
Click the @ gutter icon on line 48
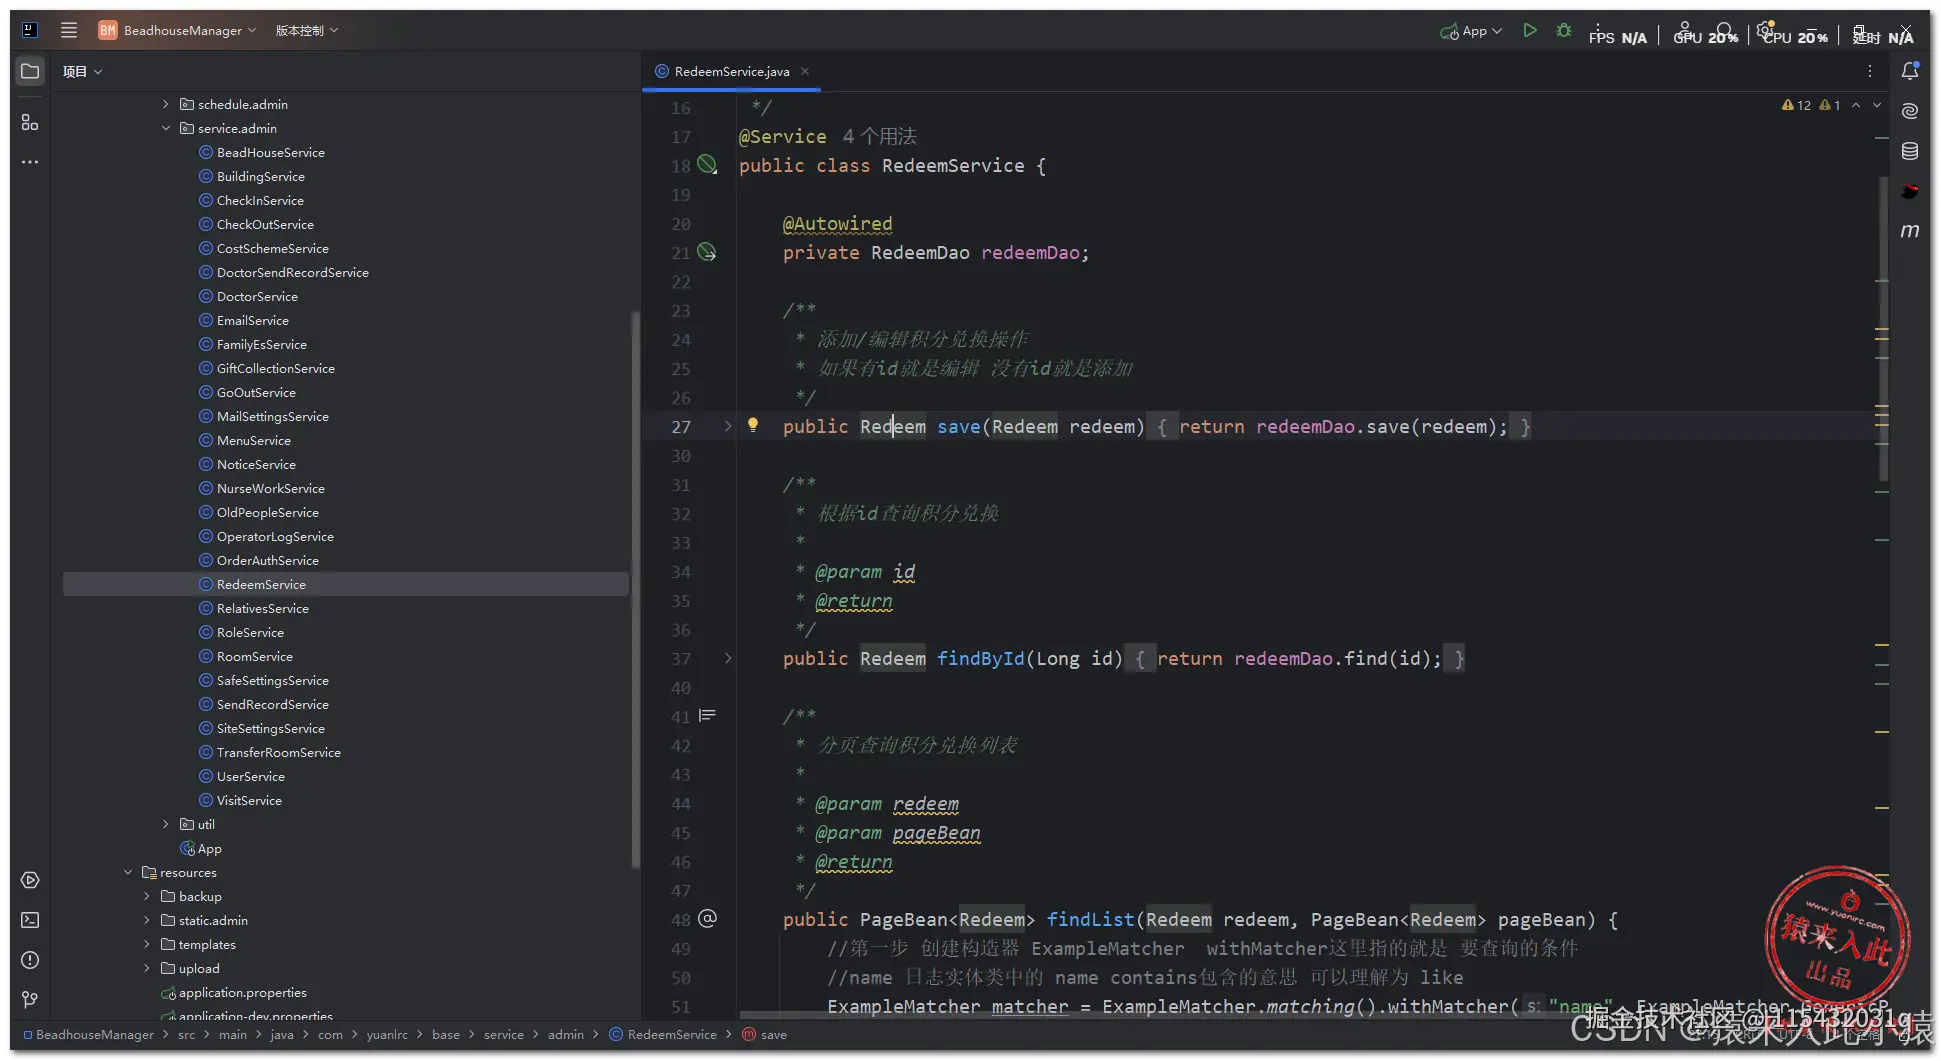pos(707,918)
